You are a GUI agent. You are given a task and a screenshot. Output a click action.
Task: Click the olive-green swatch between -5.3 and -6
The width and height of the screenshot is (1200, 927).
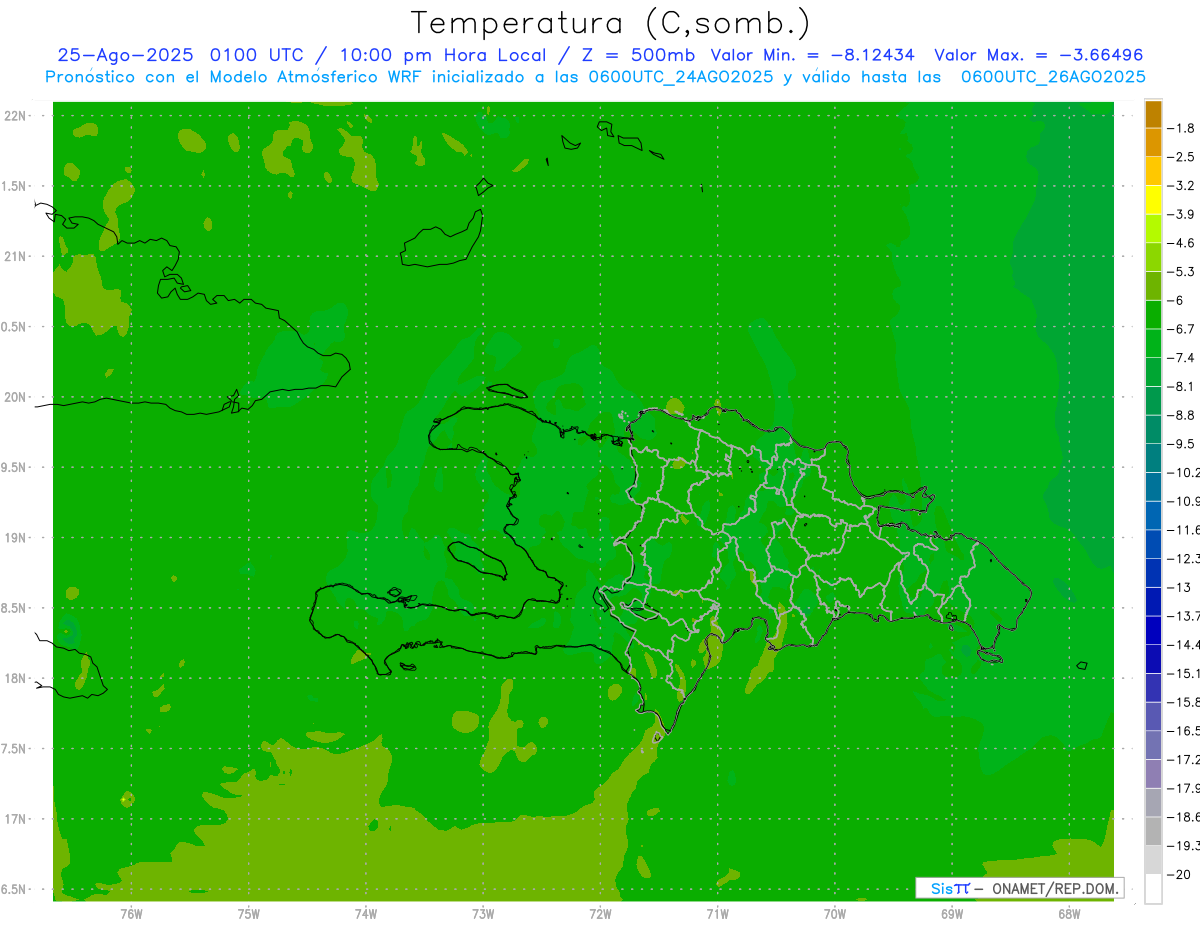point(1153,286)
